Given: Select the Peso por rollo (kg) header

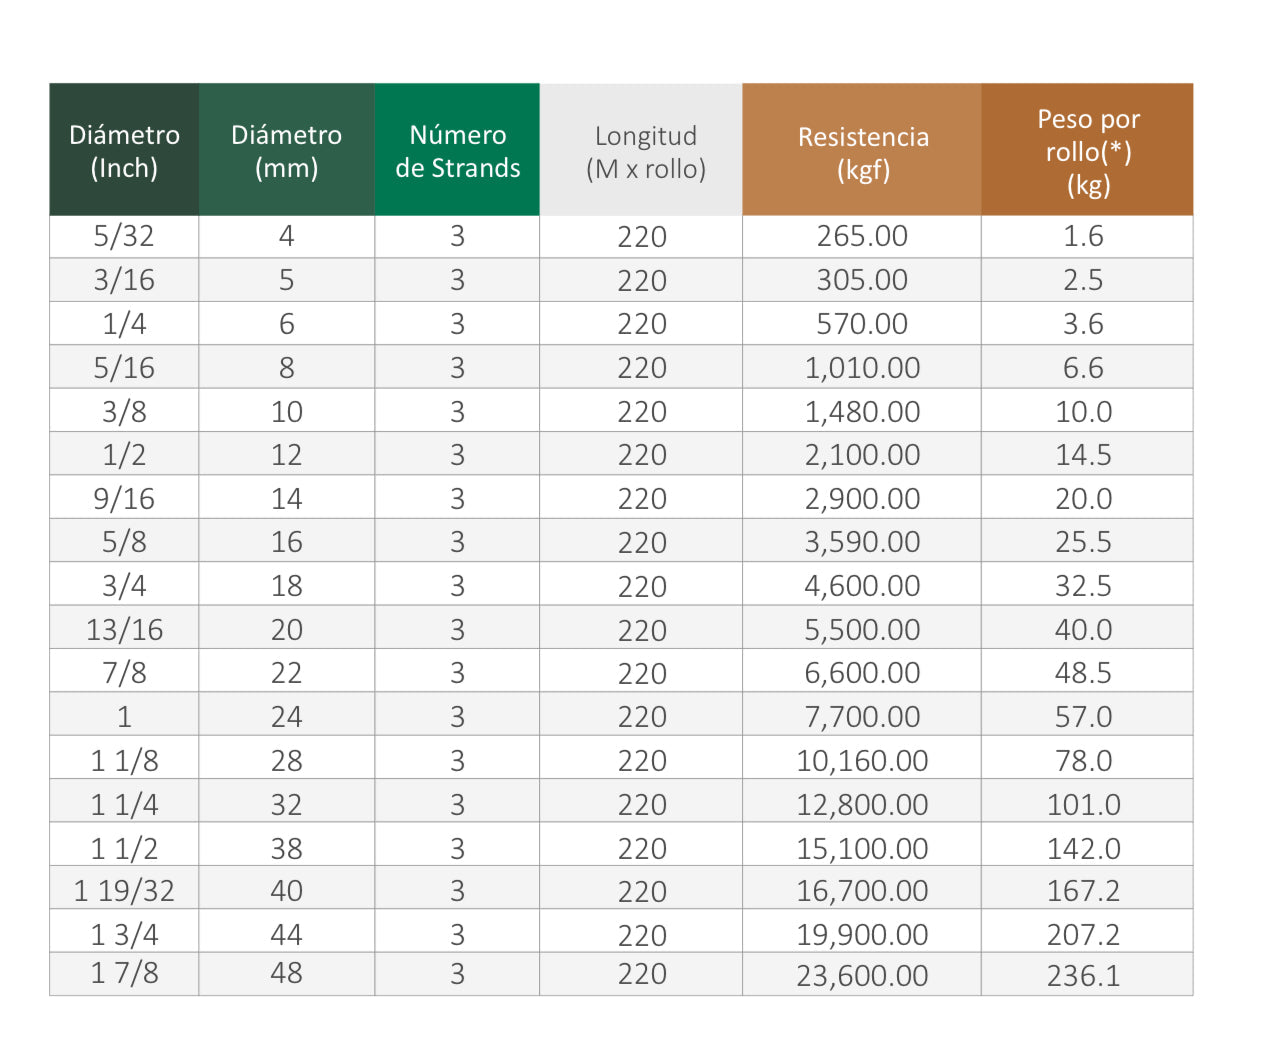Looking at the screenshot, I should [x=1087, y=151].
